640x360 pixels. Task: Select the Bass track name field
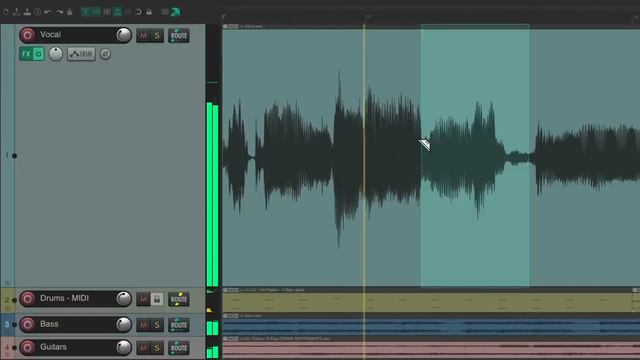[x=76, y=324]
